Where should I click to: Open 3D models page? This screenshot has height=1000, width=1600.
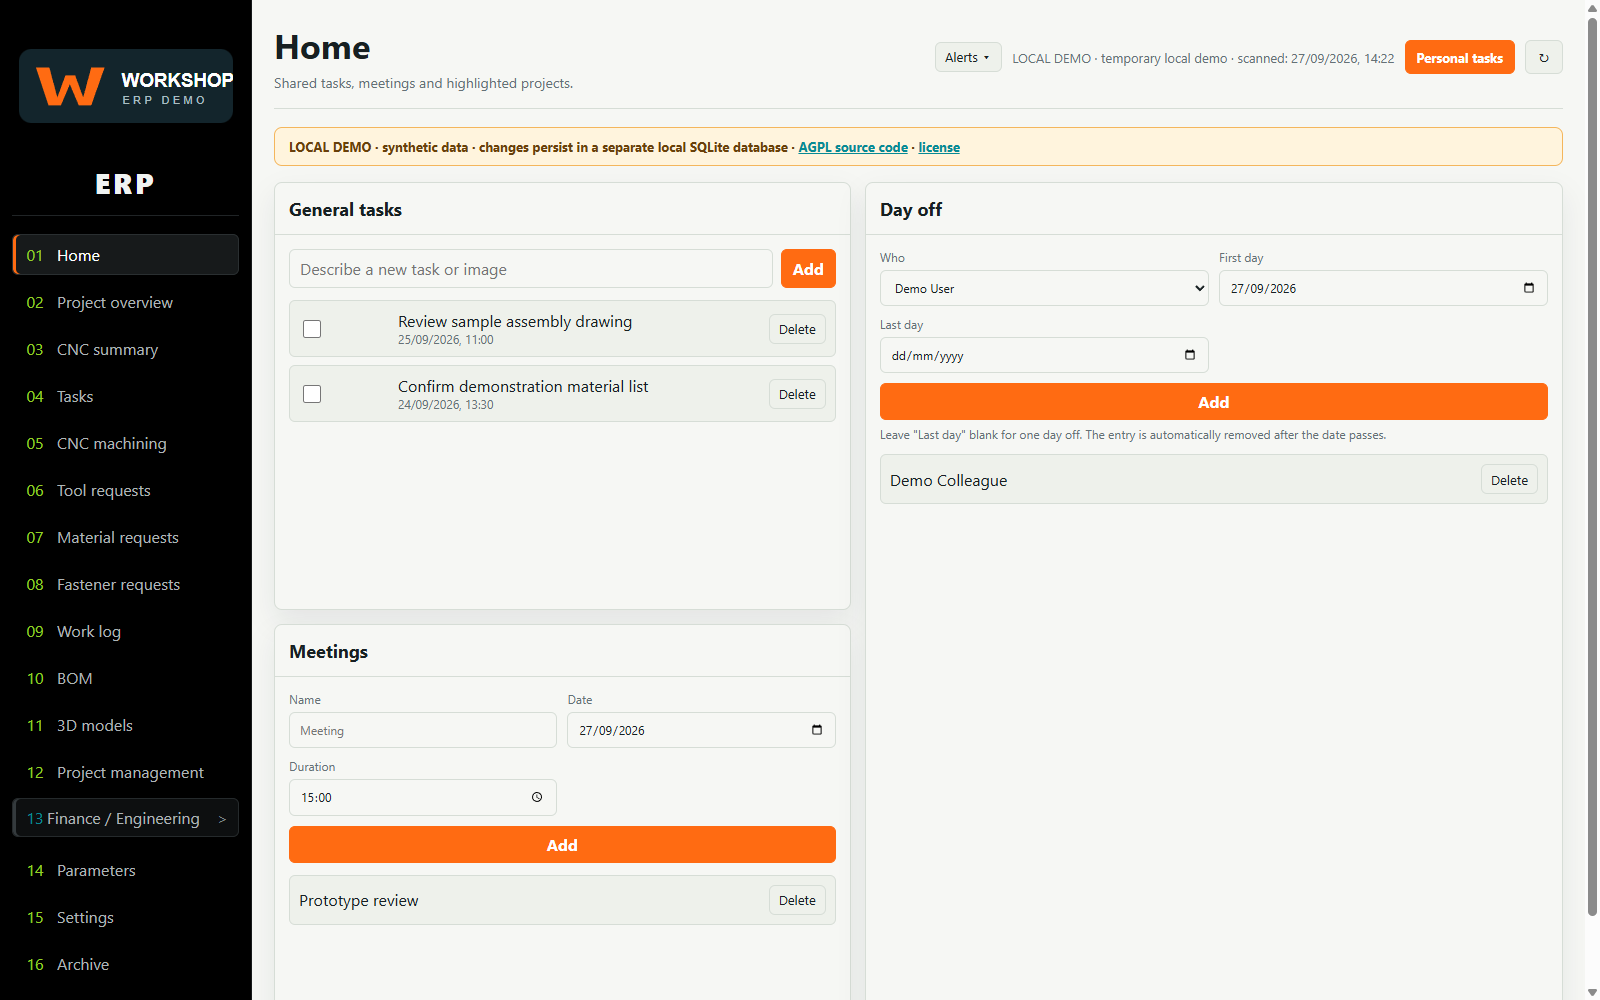(126, 725)
